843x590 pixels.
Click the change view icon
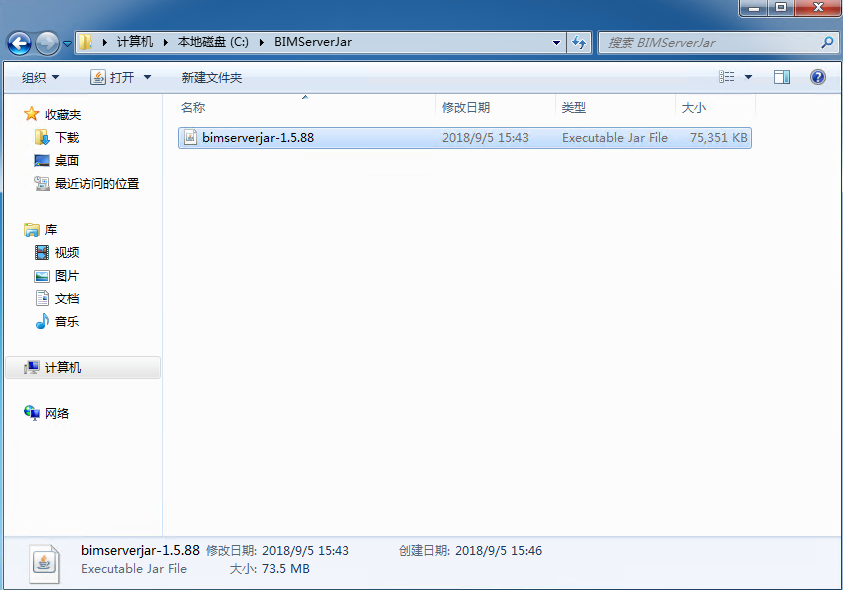pos(727,77)
